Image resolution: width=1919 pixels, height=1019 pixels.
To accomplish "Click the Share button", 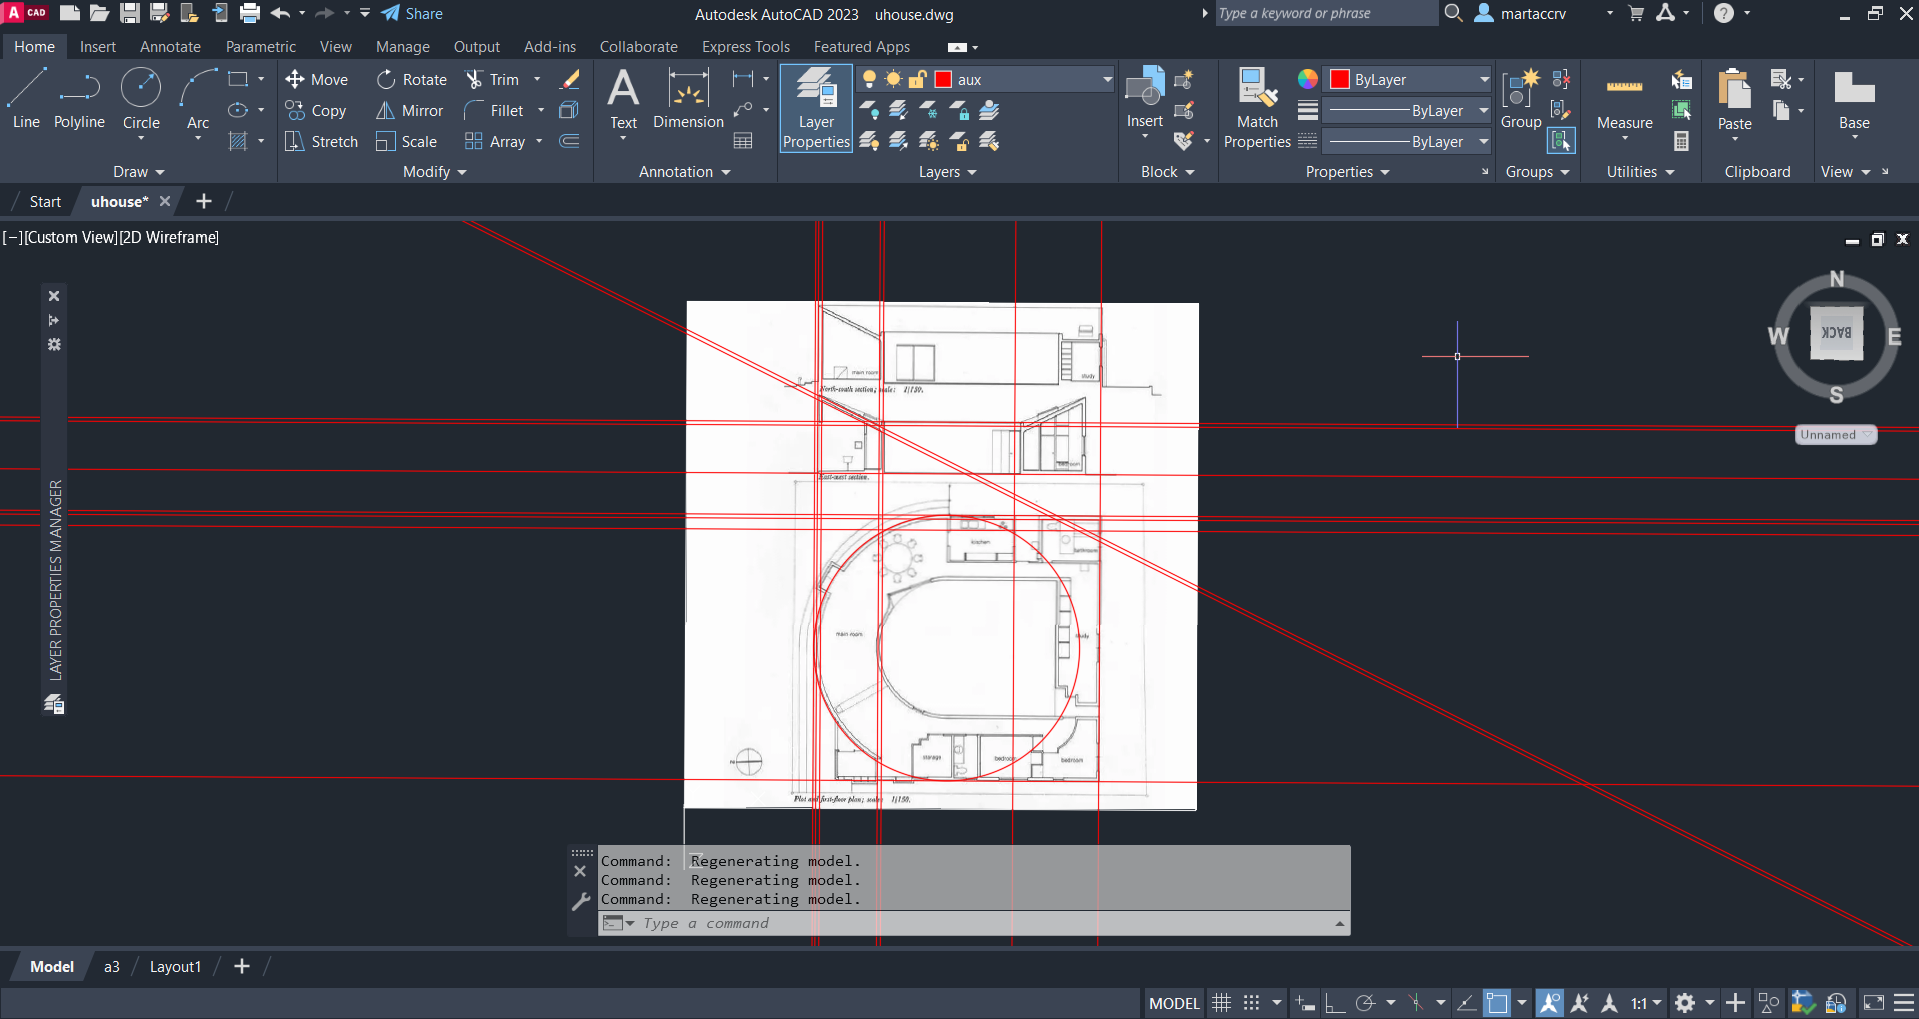I will (x=412, y=14).
